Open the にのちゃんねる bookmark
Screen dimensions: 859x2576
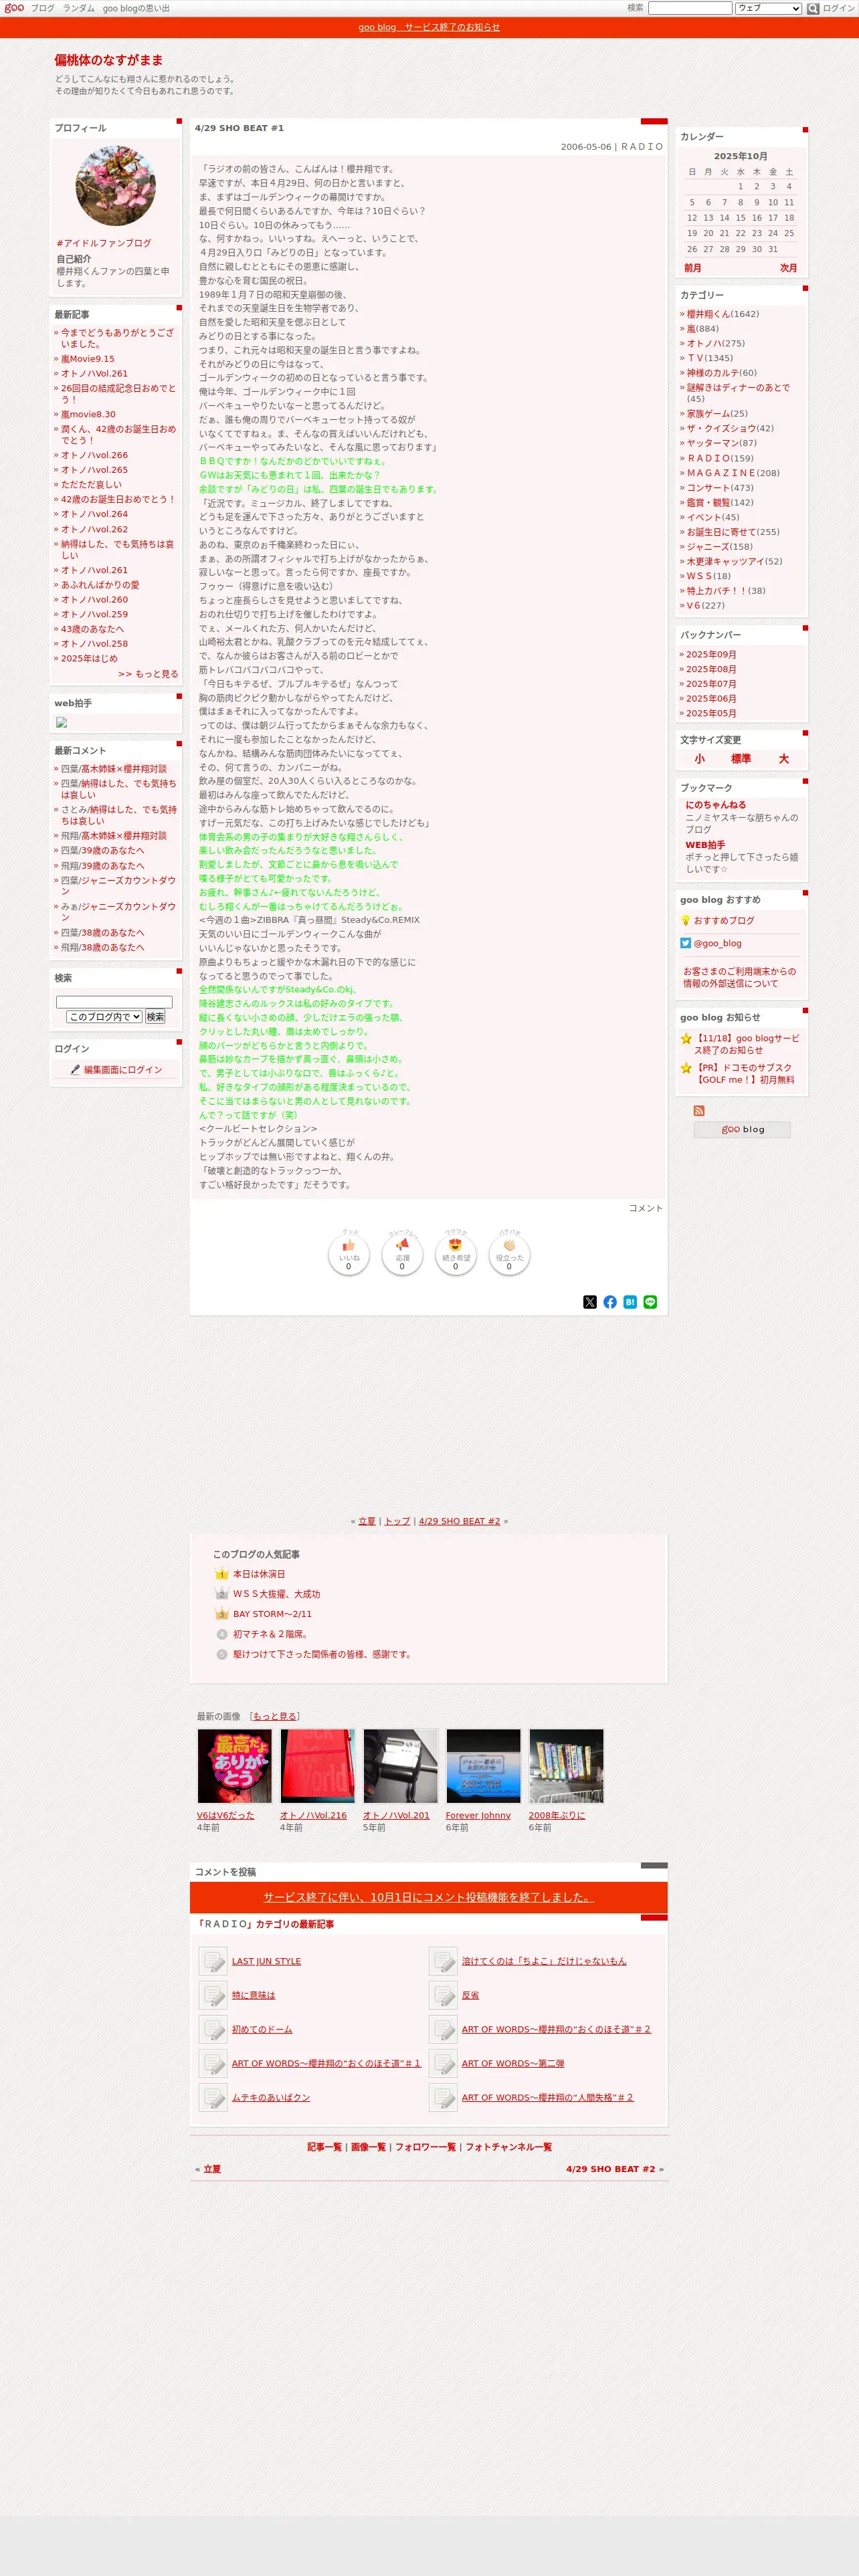tap(715, 805)
